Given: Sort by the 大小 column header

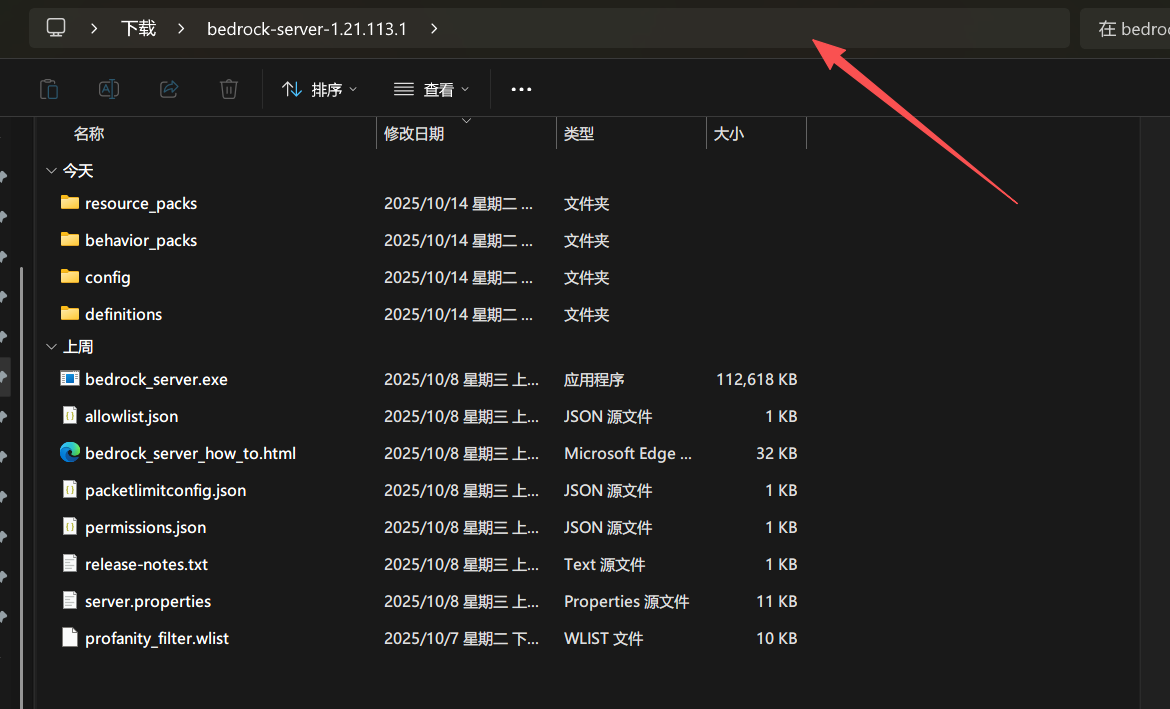Looking at the screenshot, I should click(x=728, y=134).
